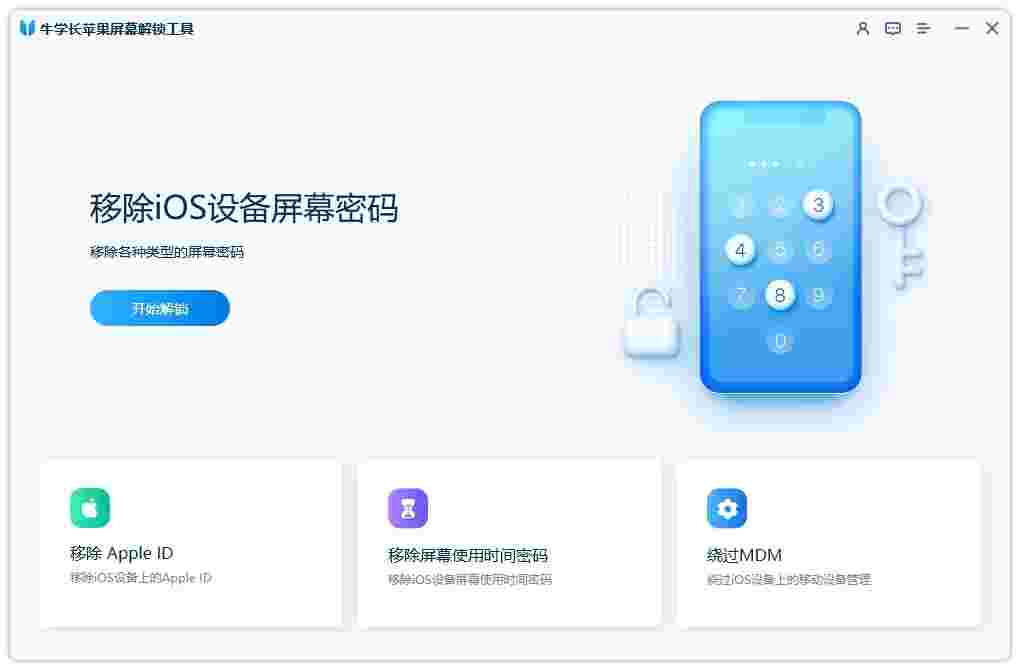Click the green Apple ID icon
Viewport: 1020px width, 670px height.
pos(90,507)
